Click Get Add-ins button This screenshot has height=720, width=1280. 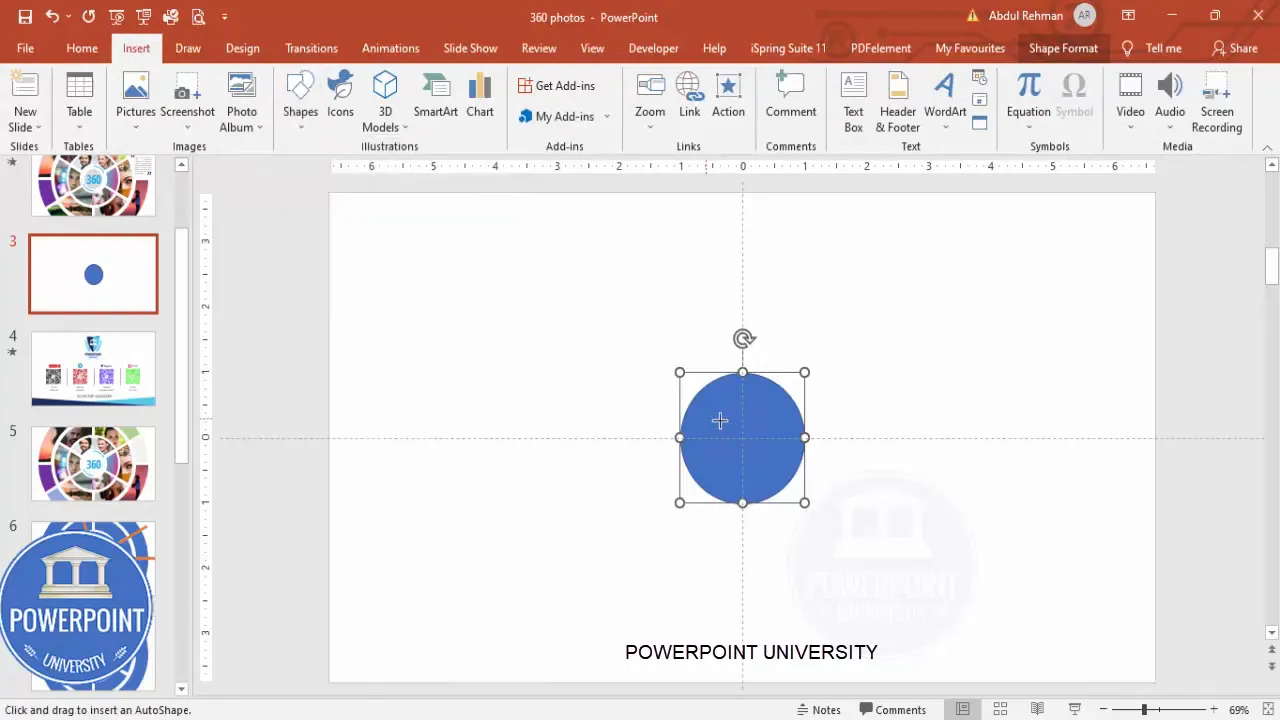pyautogui.click(x=557, y=86)
